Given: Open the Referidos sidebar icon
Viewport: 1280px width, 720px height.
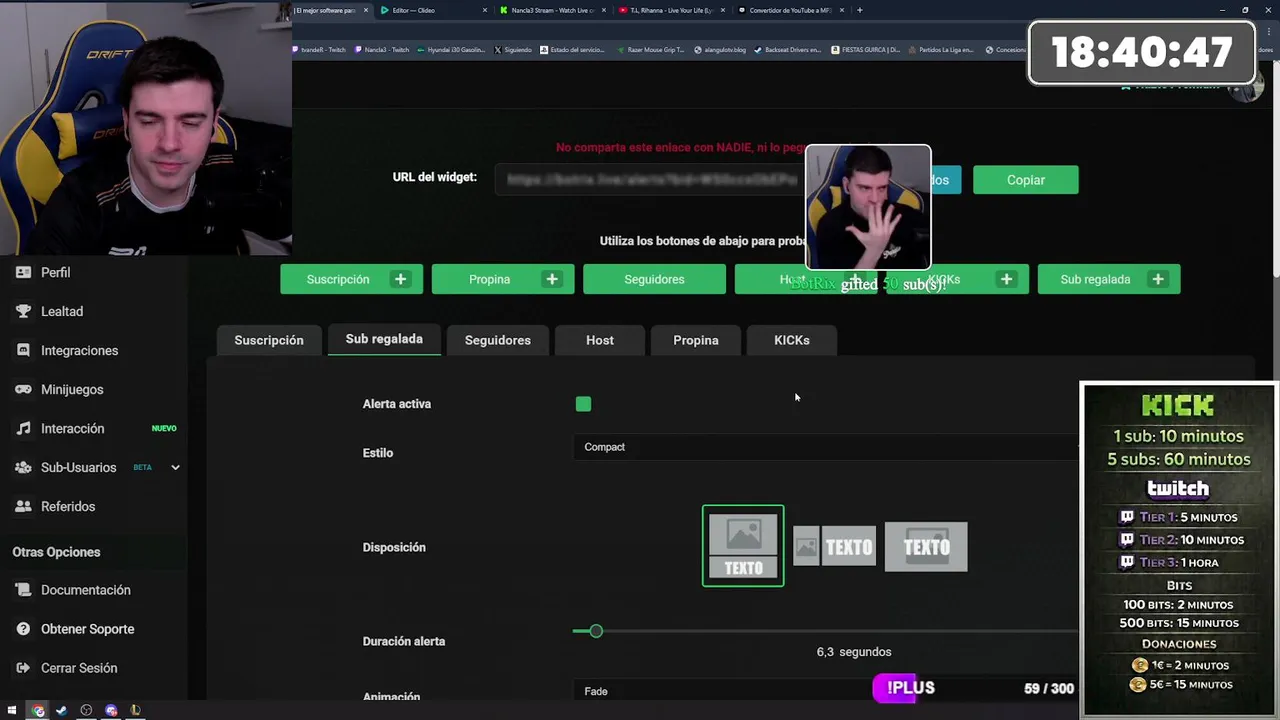Looking at the screenshot, I should (x=23, y=506).
